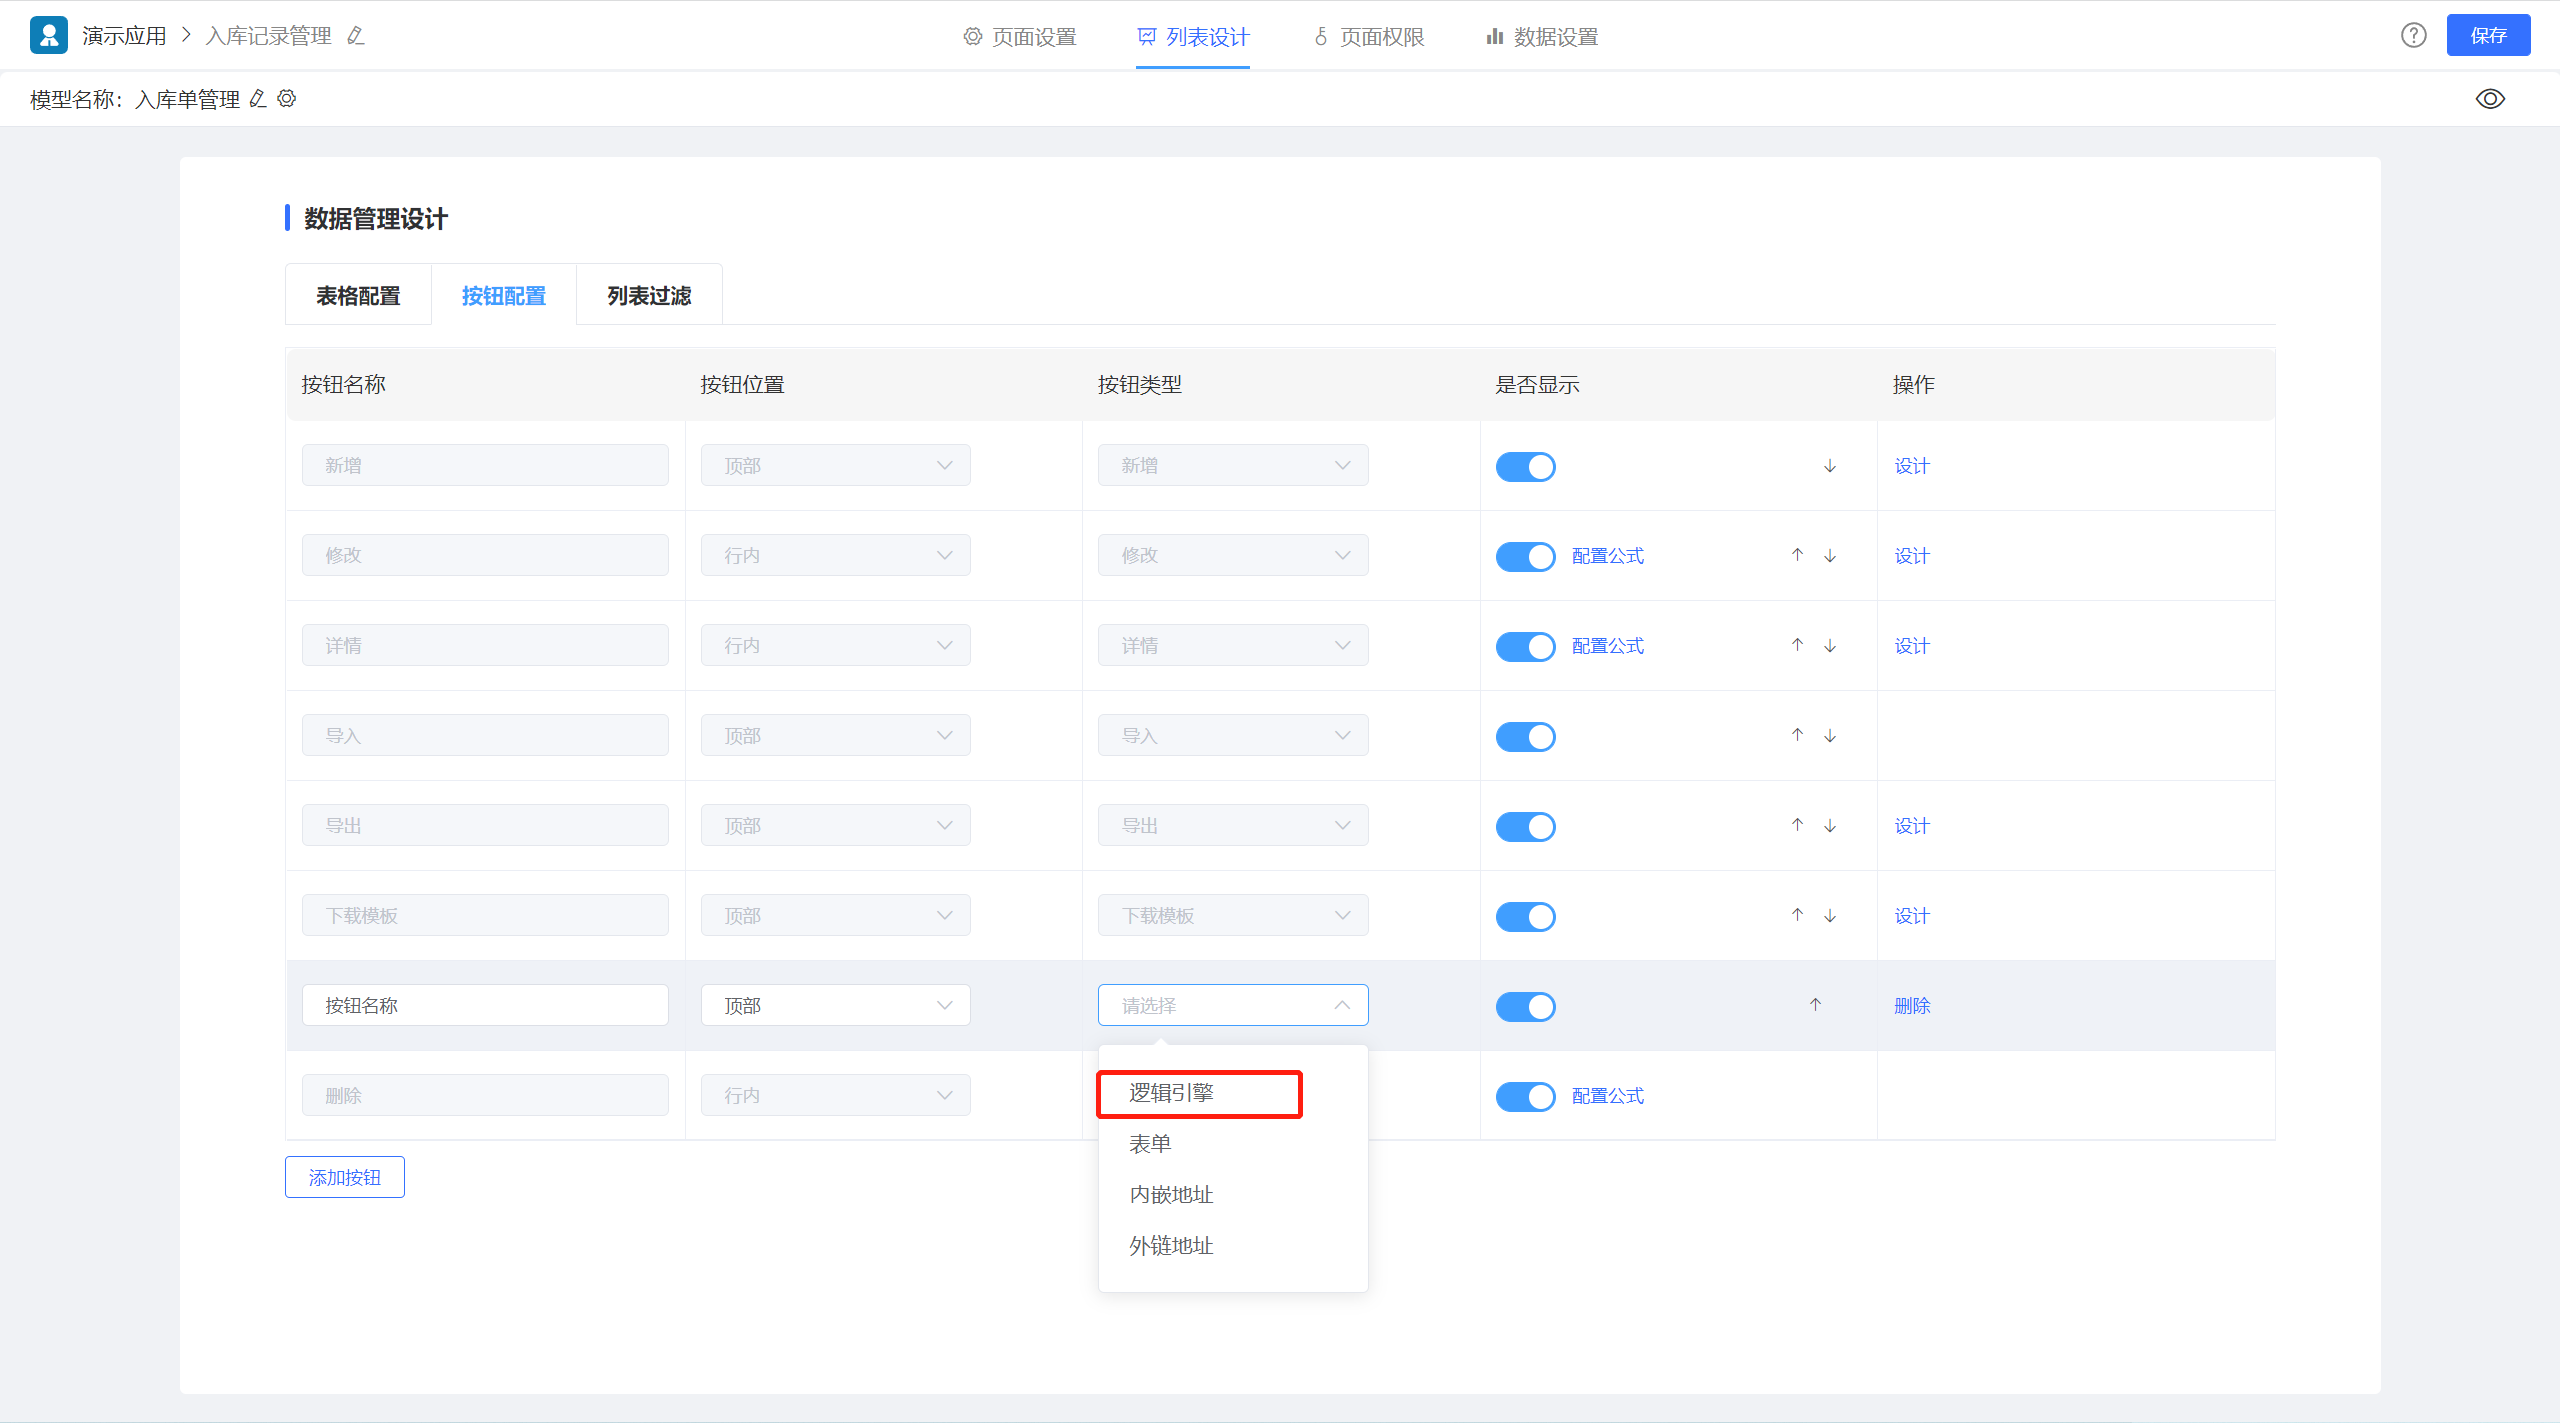The width and height of the screenshot is (2560, 1423).
Task: Move the 导入 row up with its arrow
Action: [x=1798, y=735]
